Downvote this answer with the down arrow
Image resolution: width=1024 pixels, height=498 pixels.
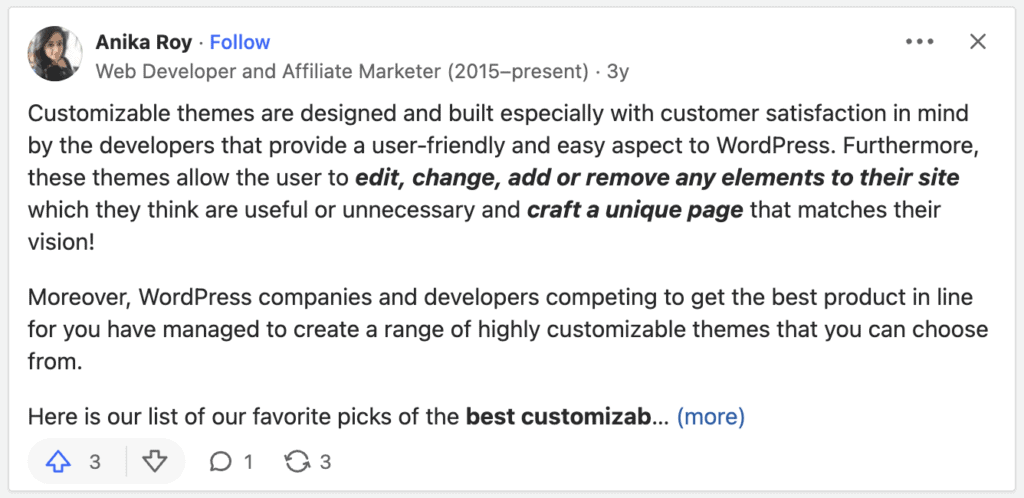154,461
